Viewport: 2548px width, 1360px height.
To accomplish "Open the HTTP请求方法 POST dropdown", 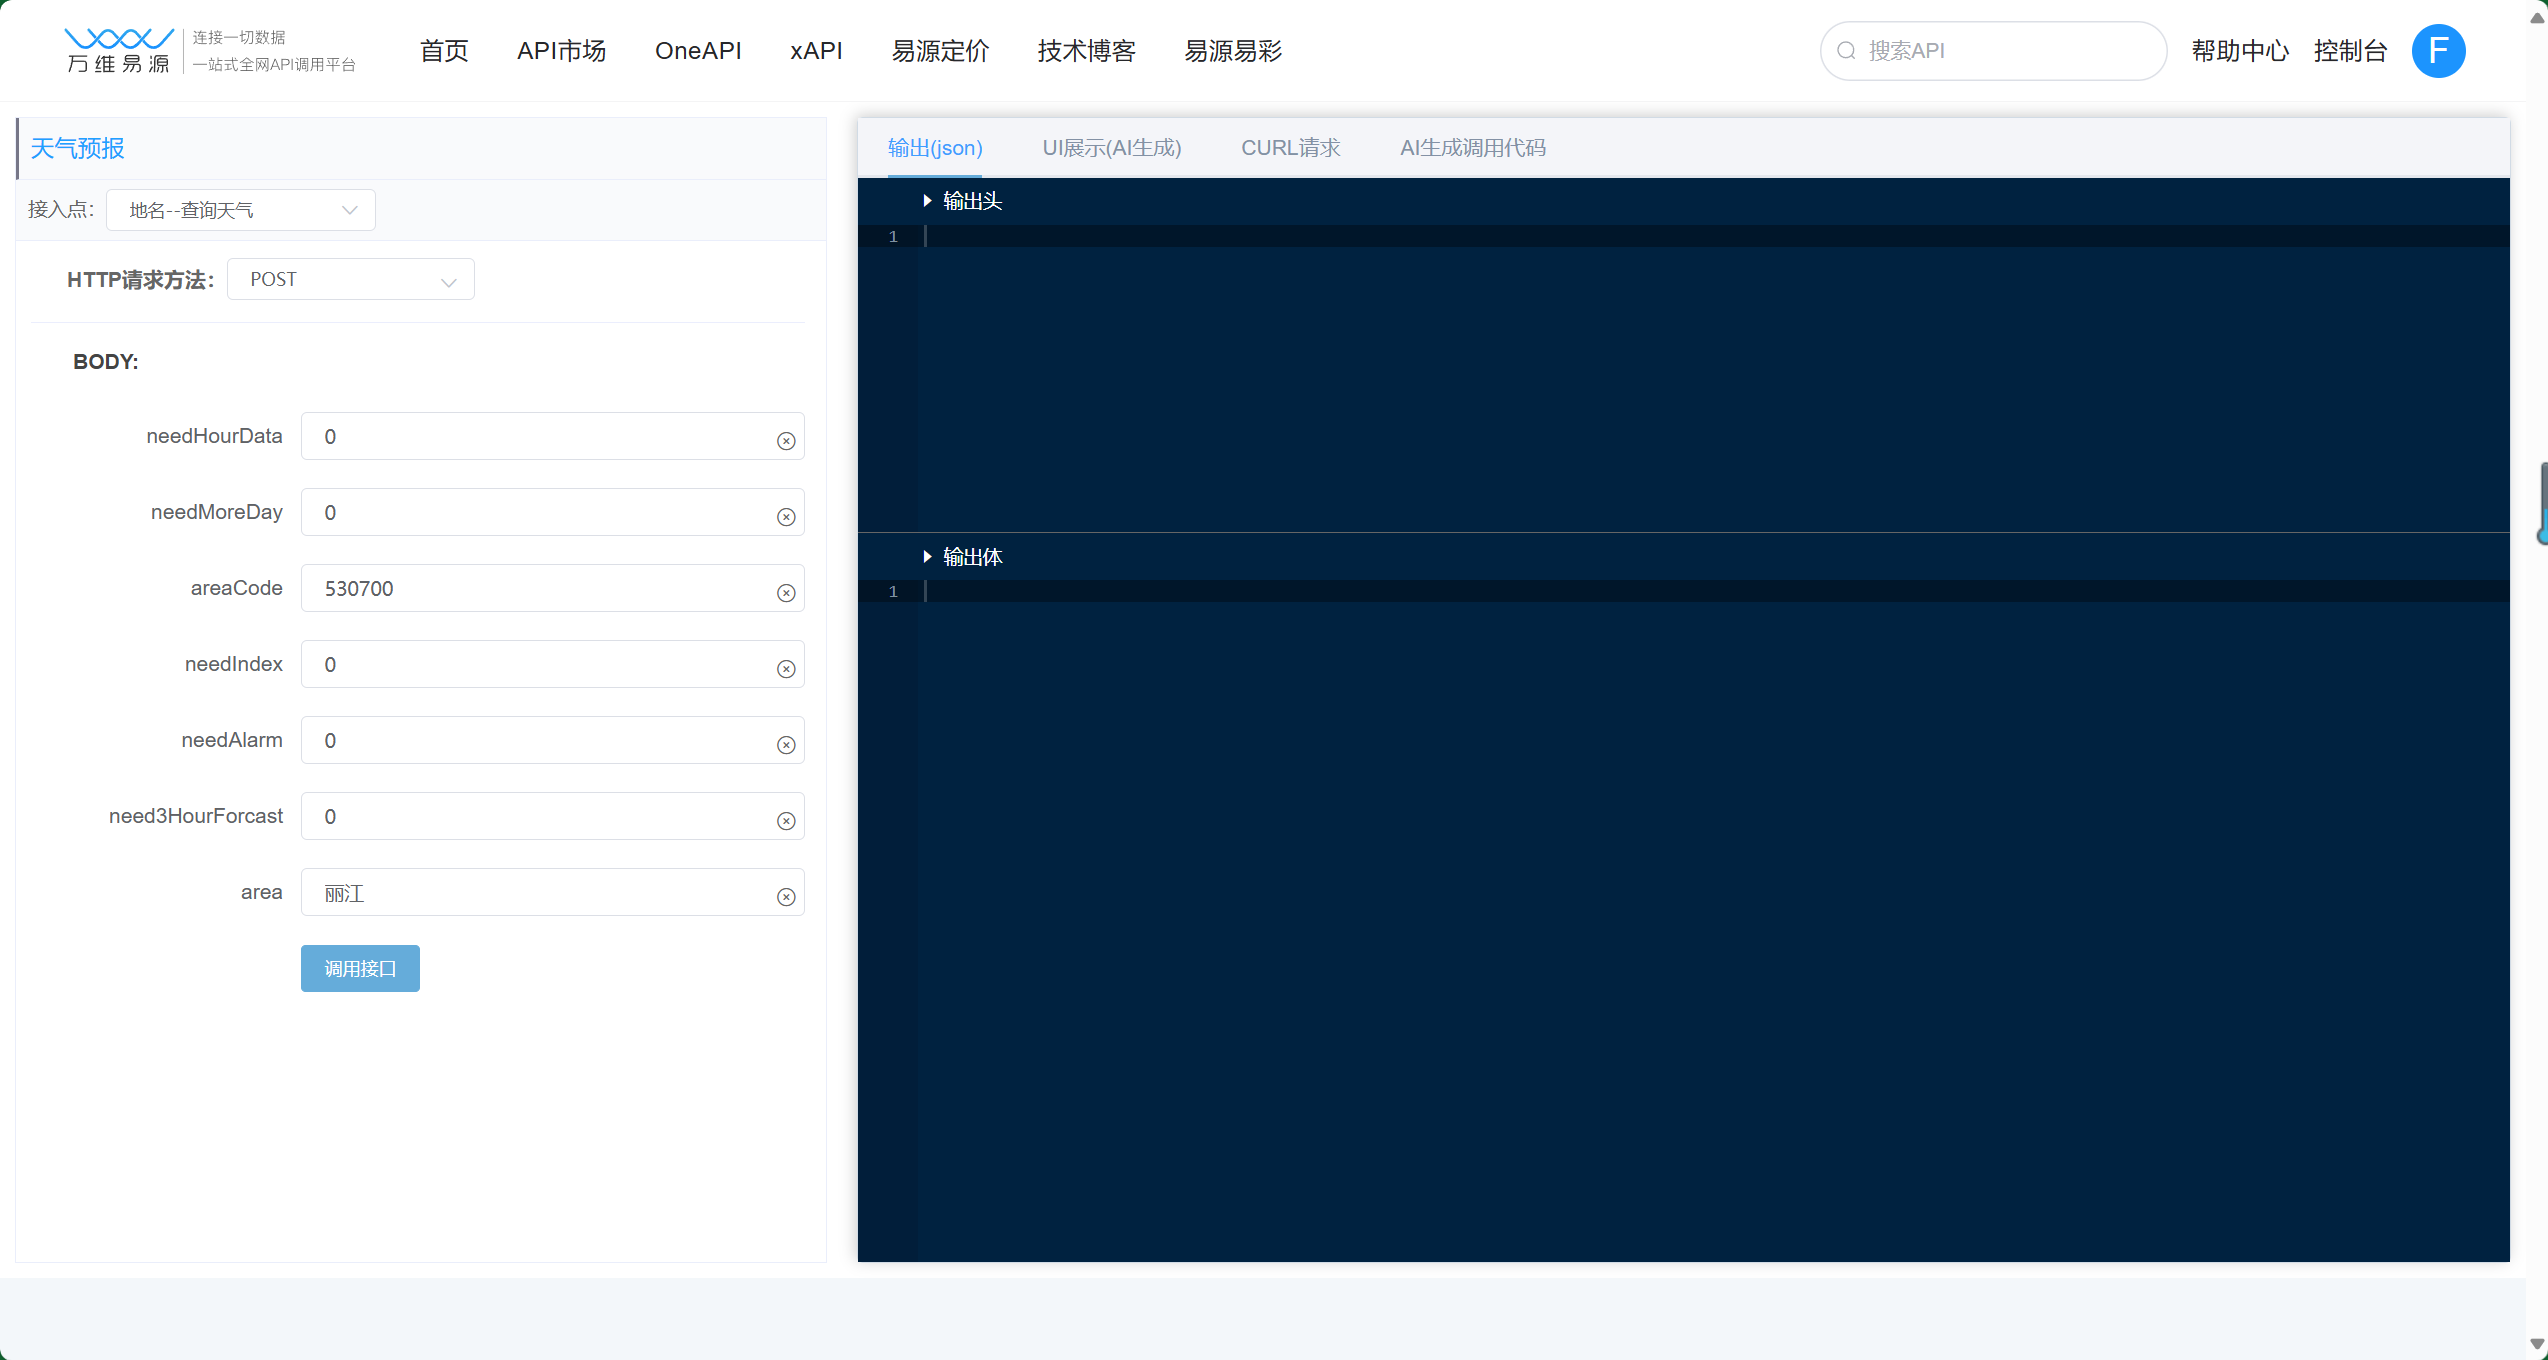I will (x=351, y=280).
